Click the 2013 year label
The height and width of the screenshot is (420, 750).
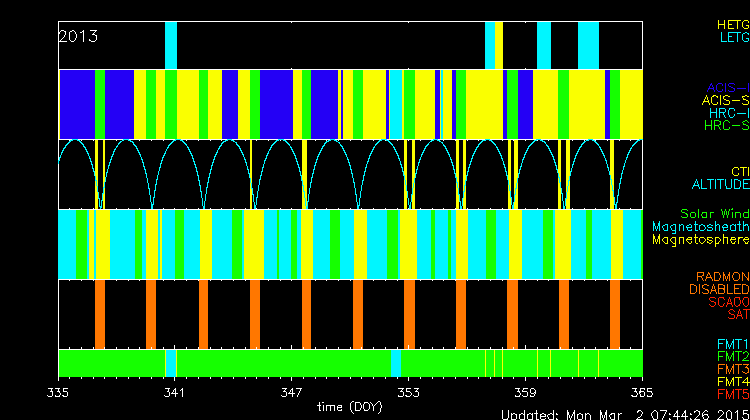tap(78, 36)
